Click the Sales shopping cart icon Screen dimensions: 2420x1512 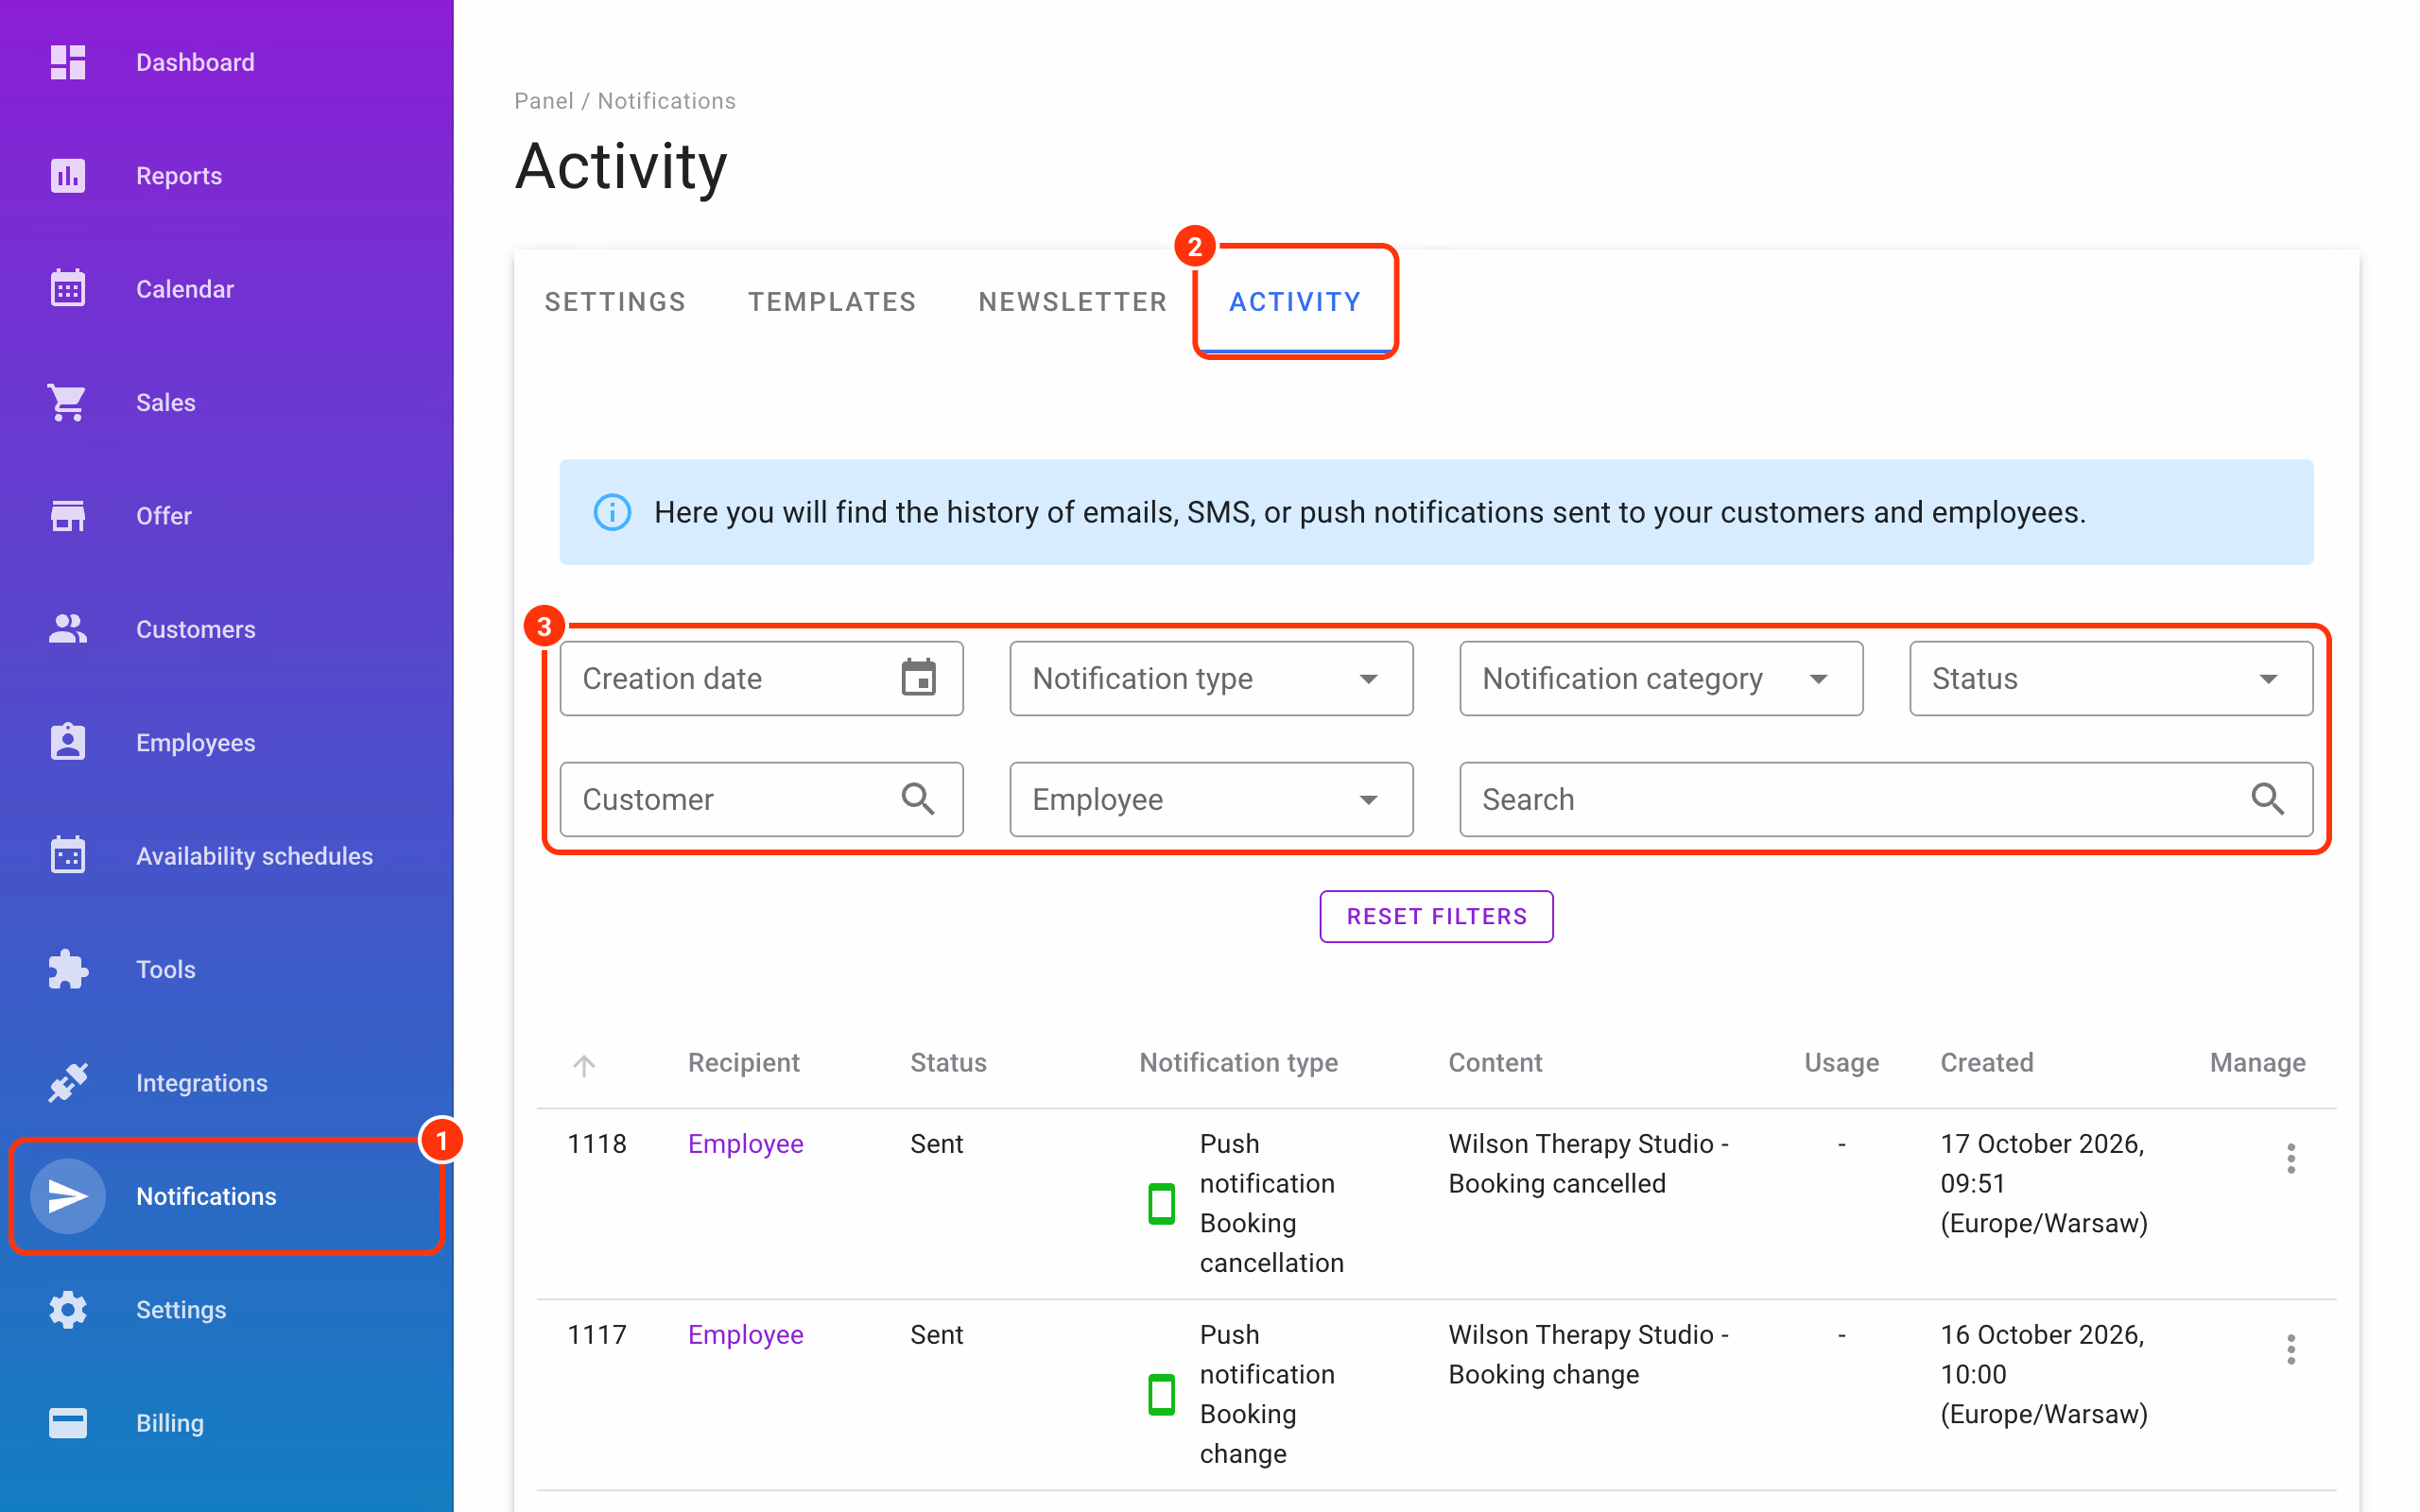[68, 403]
